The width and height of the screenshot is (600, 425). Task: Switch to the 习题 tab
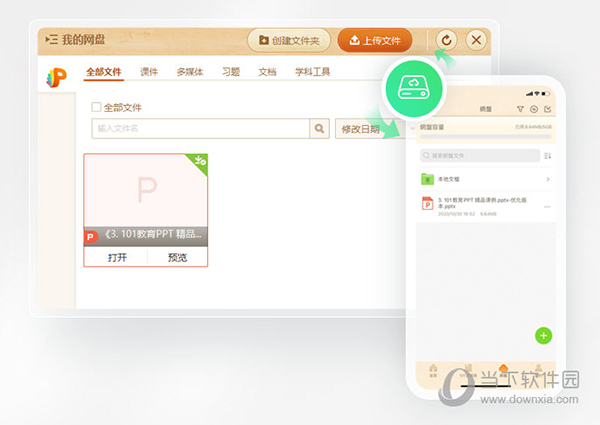point(231,72)
